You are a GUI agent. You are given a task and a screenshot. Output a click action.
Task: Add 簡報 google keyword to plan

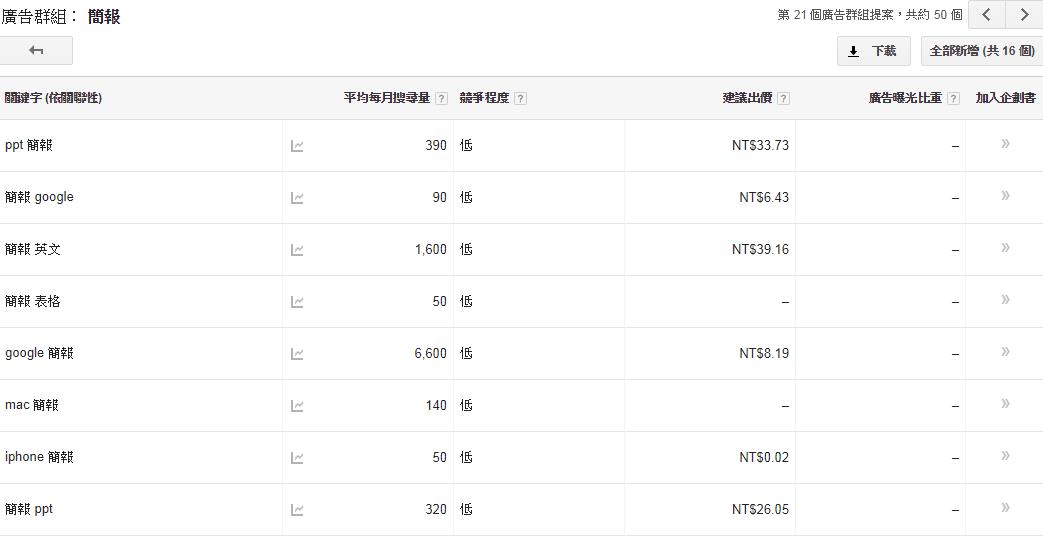click(x=1005, y=196)
